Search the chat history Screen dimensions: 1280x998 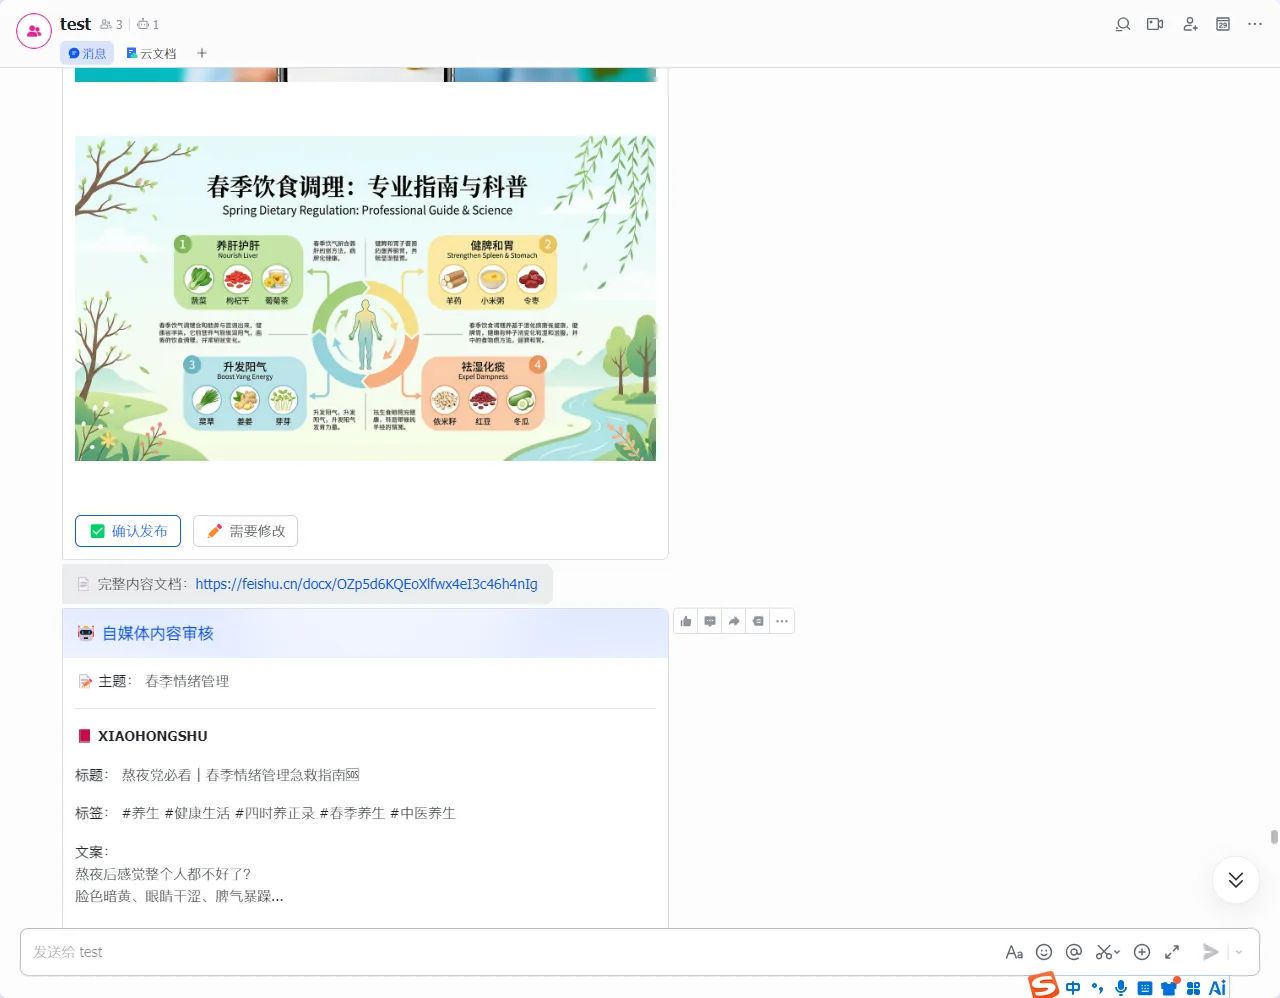(1123, 24)
